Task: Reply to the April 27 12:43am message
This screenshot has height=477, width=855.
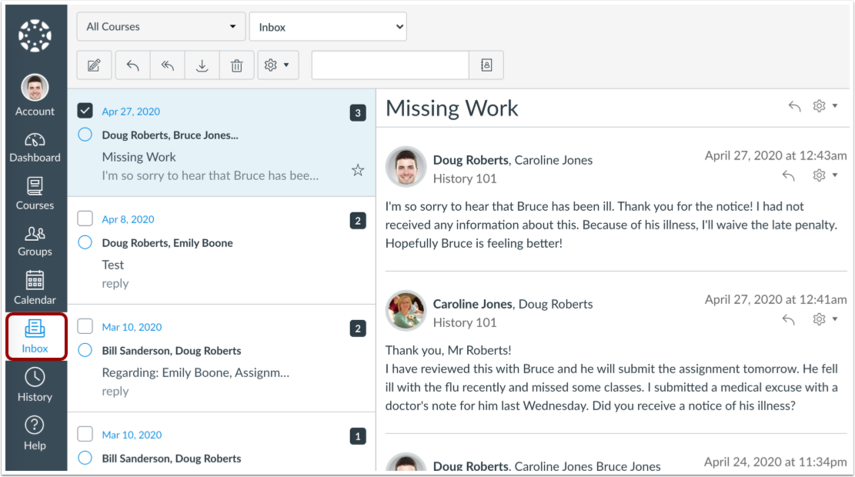Action: tap(788, 176)
